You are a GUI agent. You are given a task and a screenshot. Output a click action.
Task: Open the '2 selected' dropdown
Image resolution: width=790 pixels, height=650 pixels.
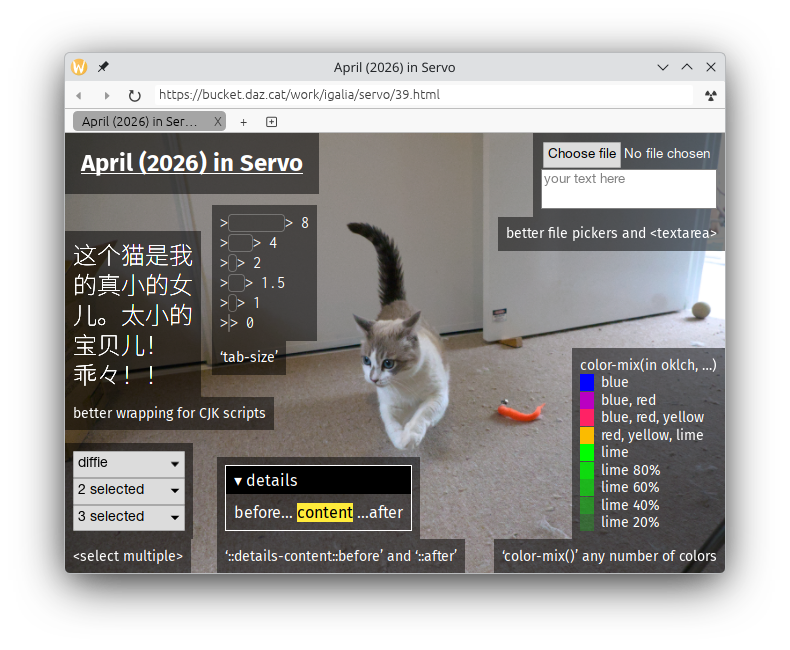[x=129, y=490]
